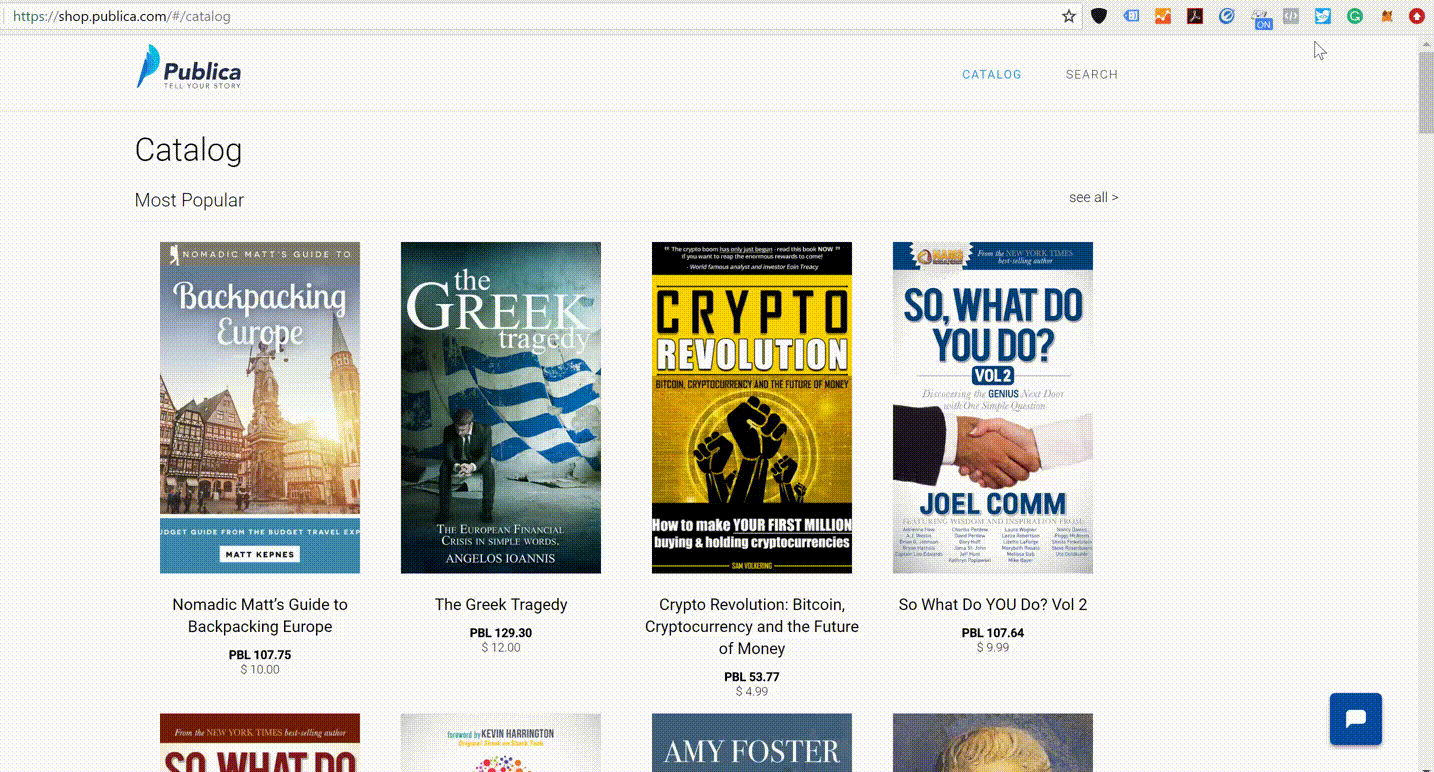Image resolution: width=1434 pixels, height=772 pixels.
Task: Open the blue tag extension icon
Action: (x=1131, y=16)
